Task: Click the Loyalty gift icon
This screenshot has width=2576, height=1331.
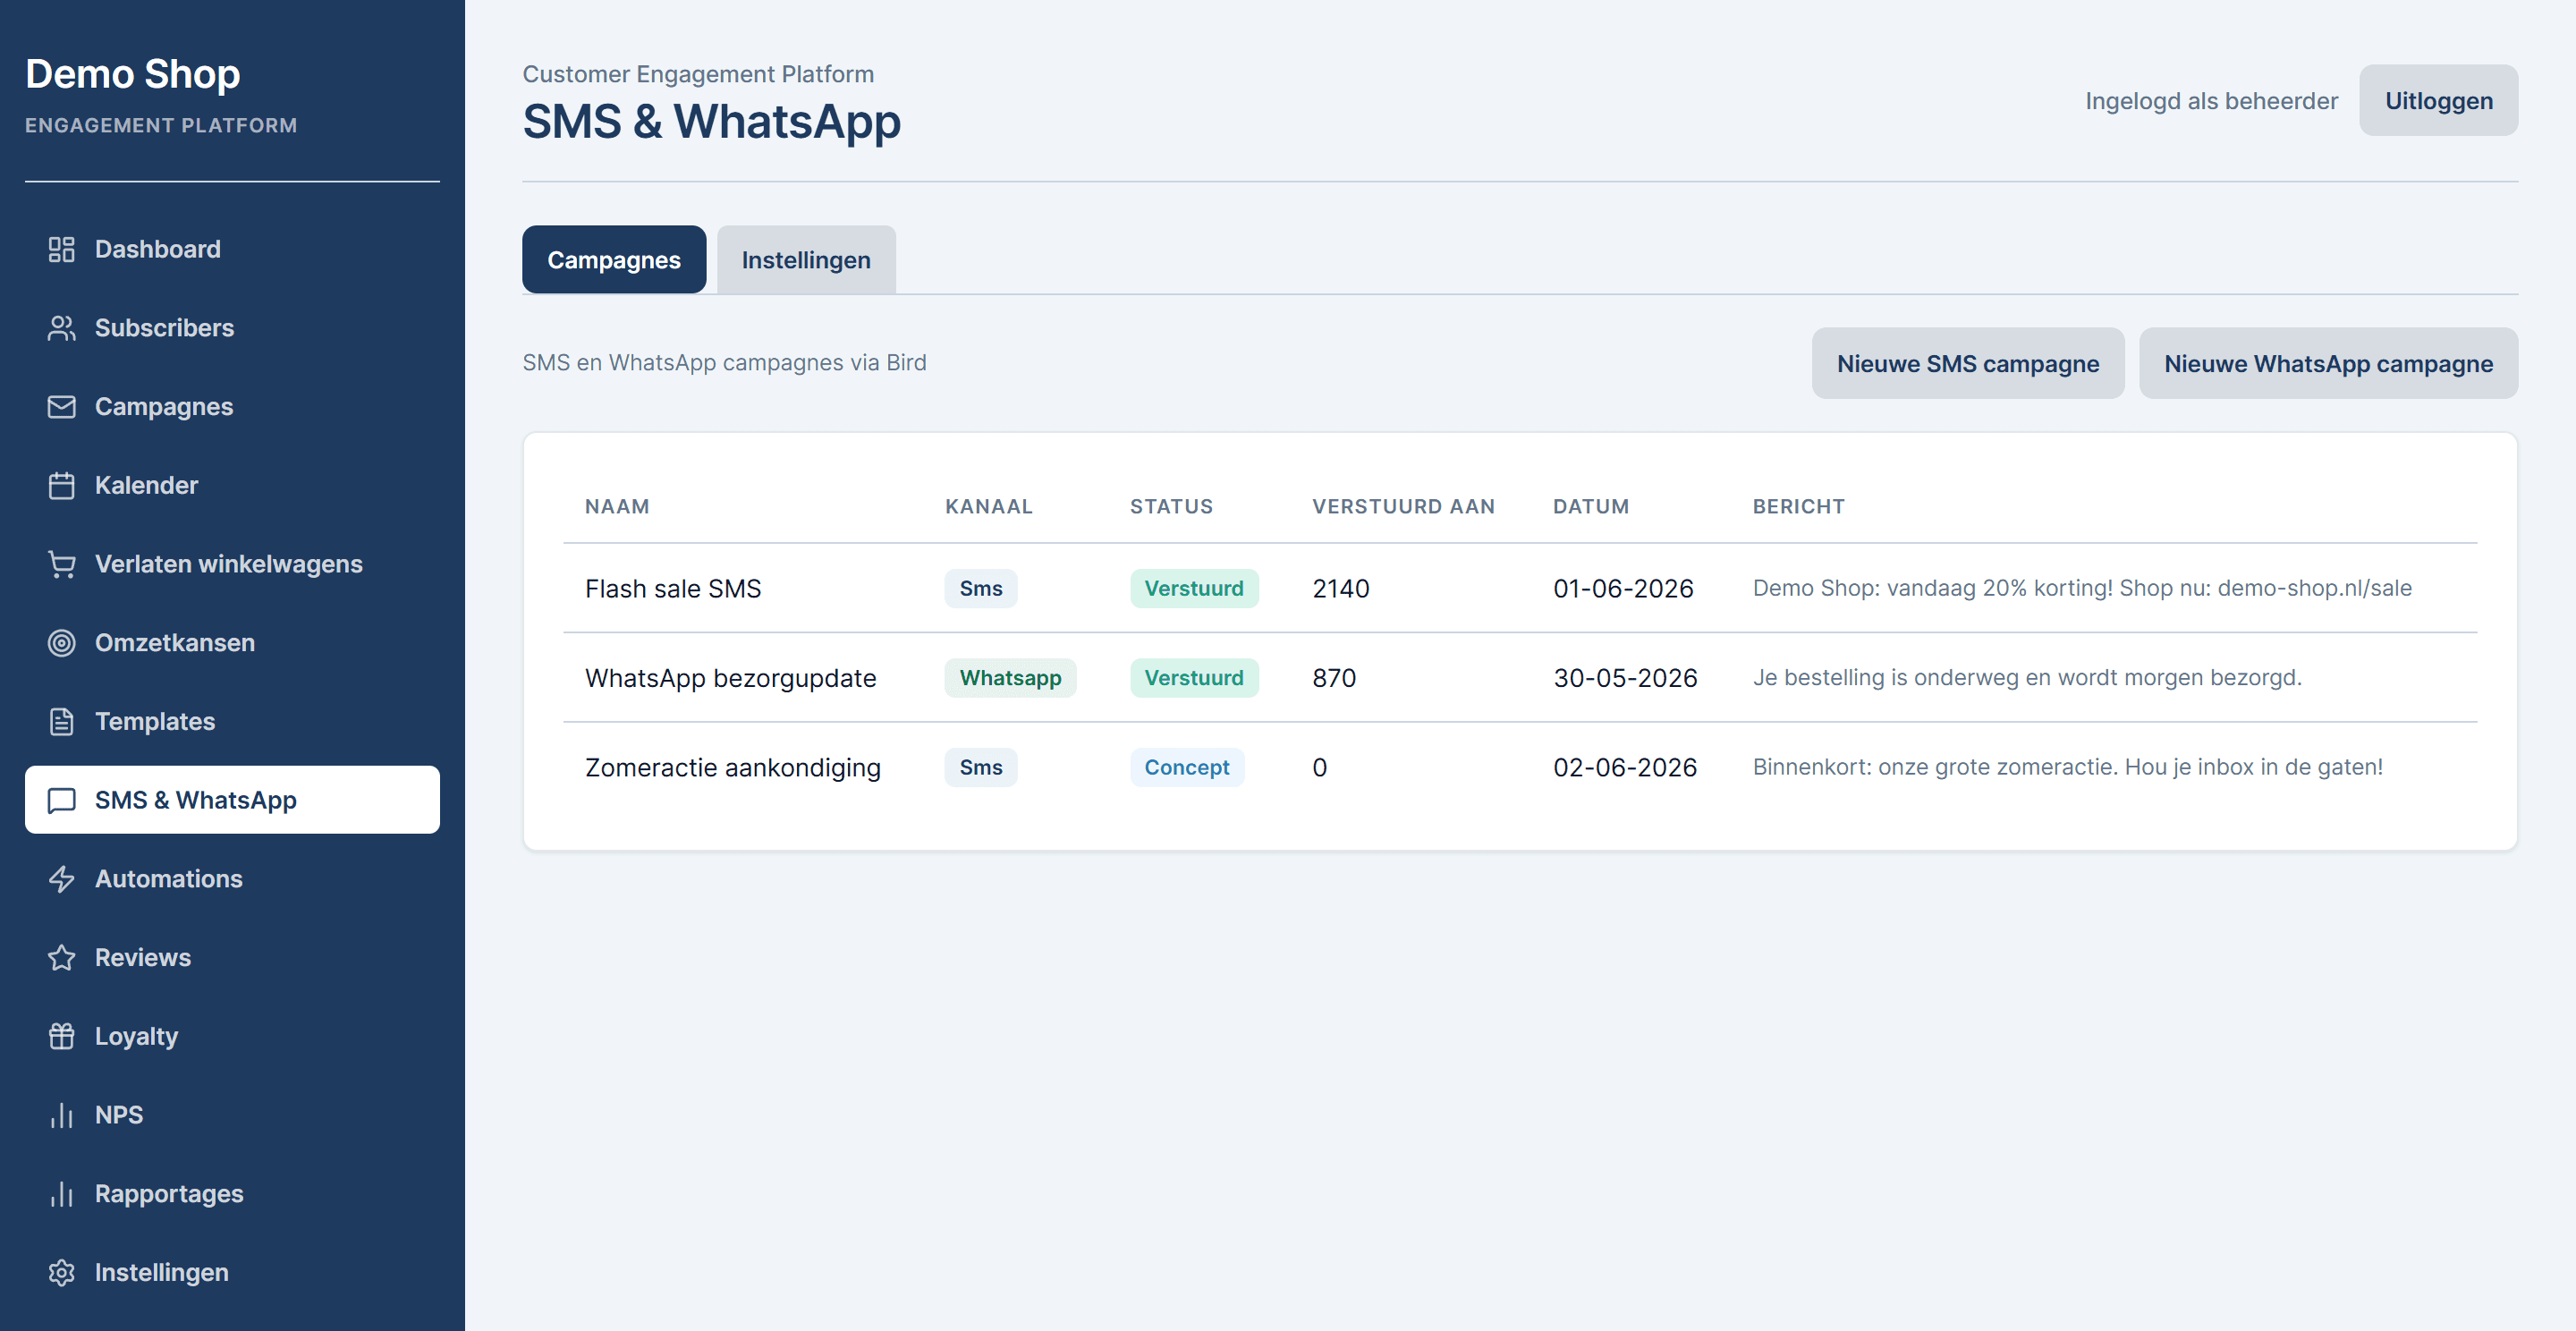Action: 61,1036
